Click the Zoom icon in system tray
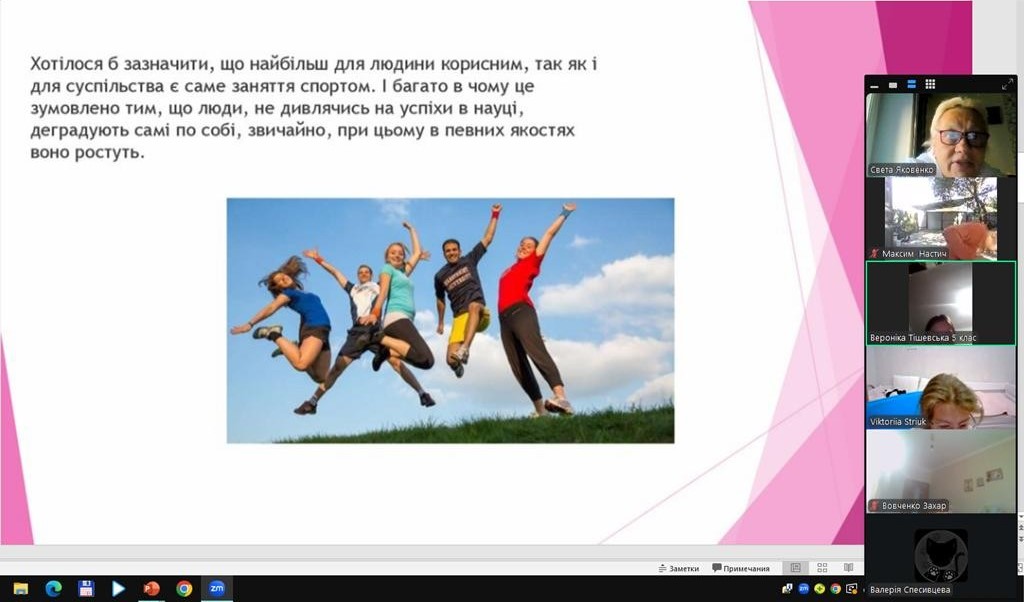 (x=803, y=589)
